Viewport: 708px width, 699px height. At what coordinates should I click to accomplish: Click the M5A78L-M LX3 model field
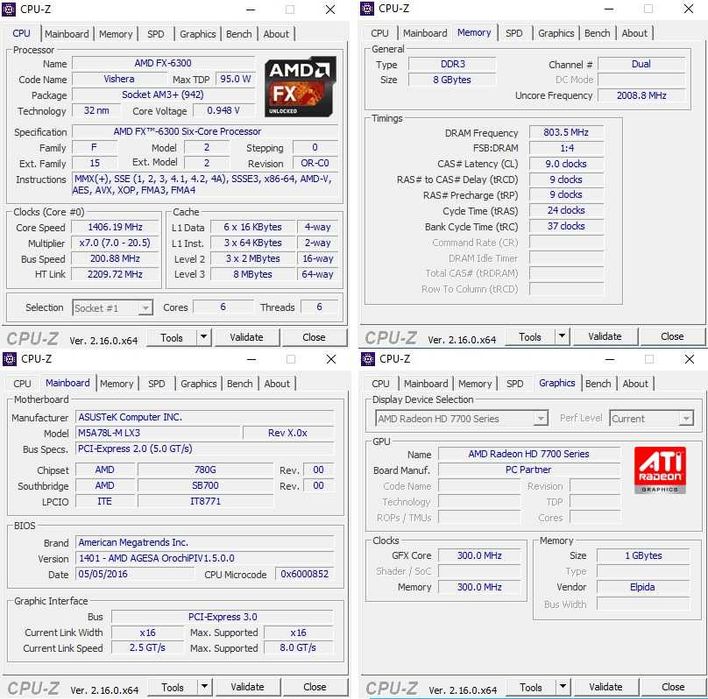click(x=158, y=433)
